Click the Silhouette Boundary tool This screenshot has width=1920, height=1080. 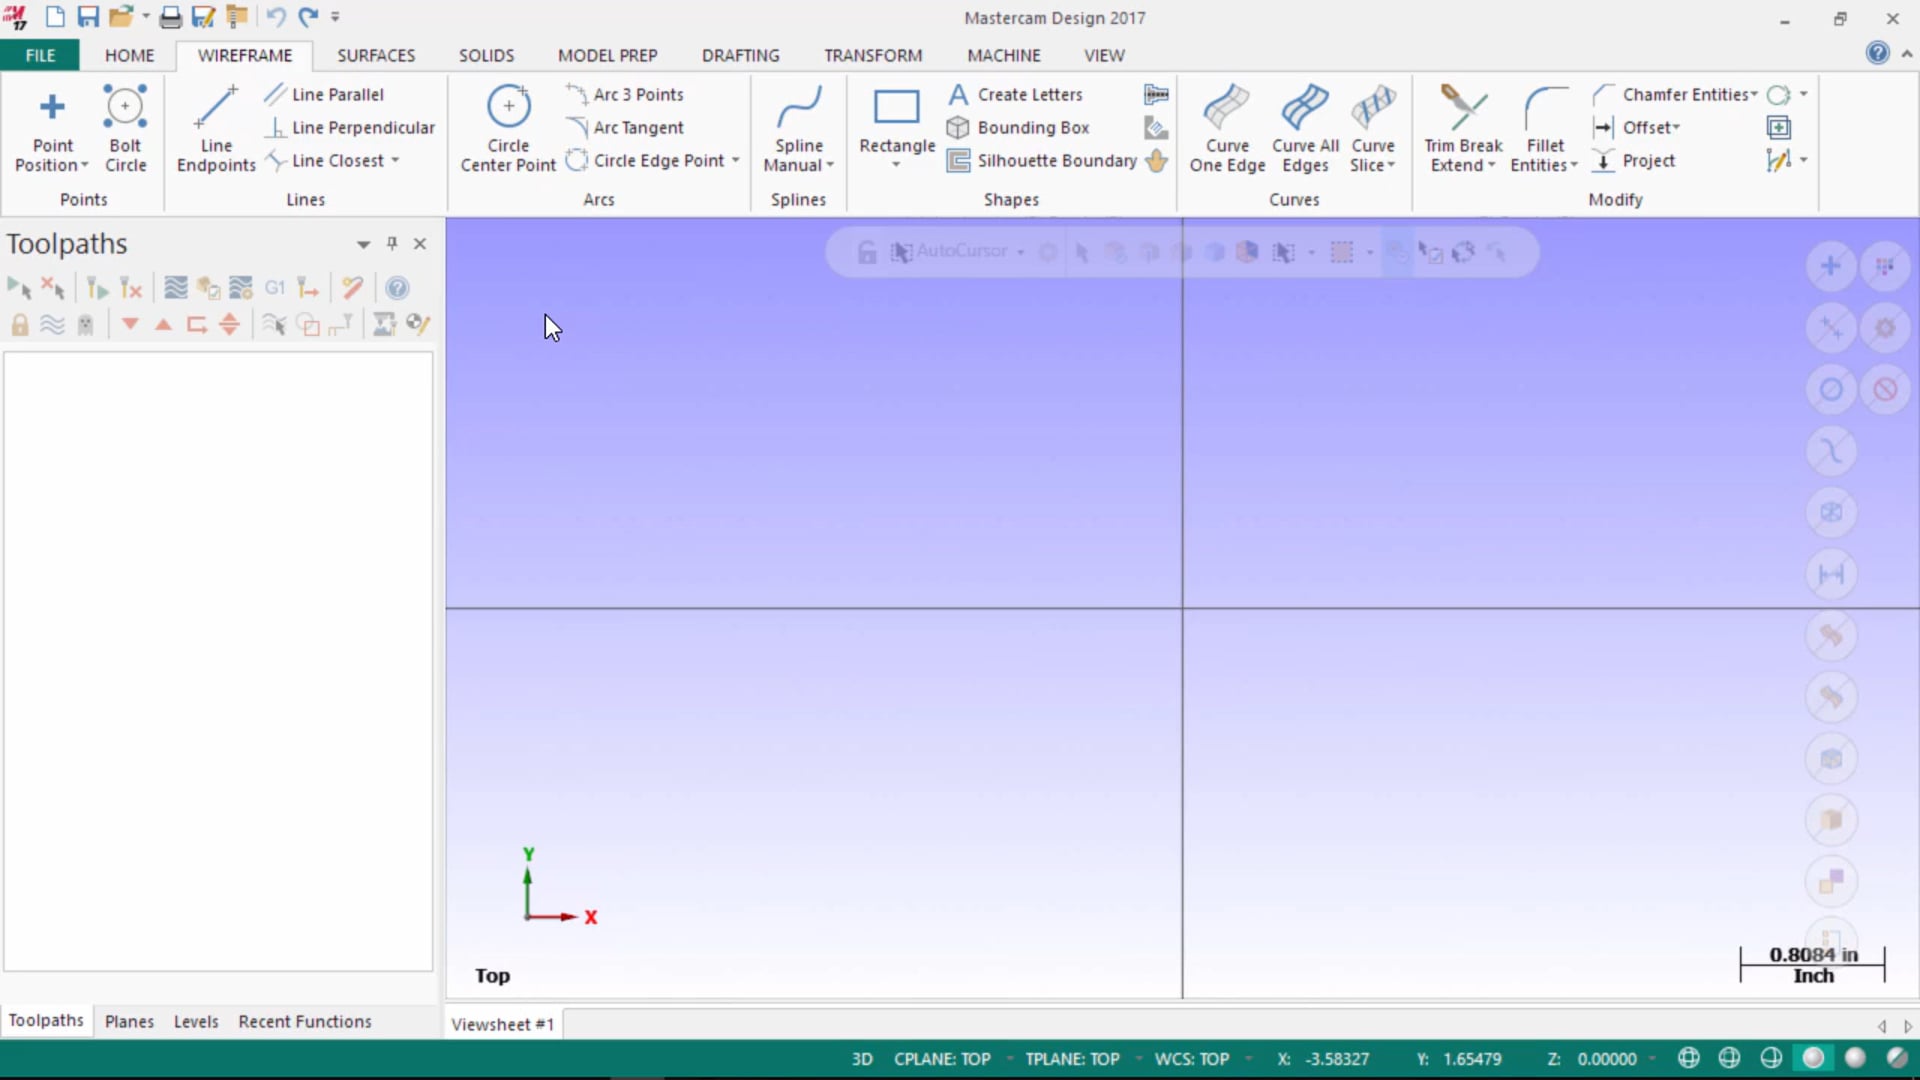1056,160
